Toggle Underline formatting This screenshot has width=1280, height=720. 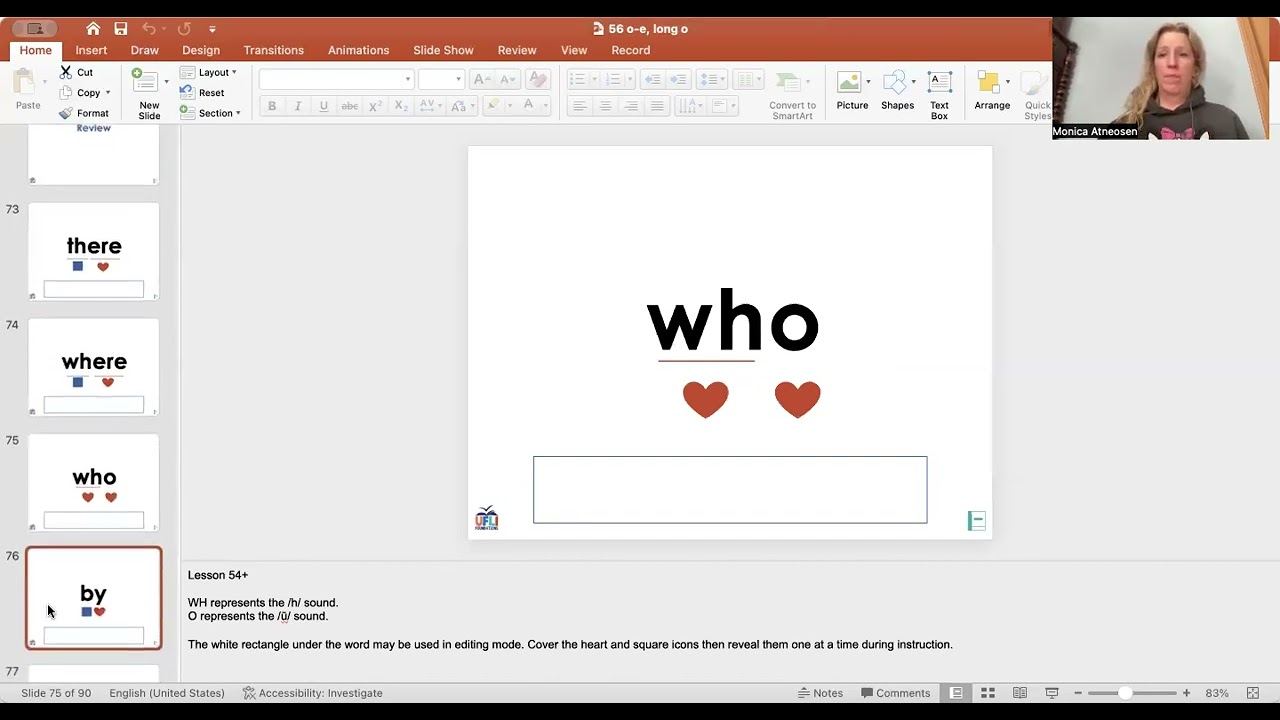[x=323, y=106]
